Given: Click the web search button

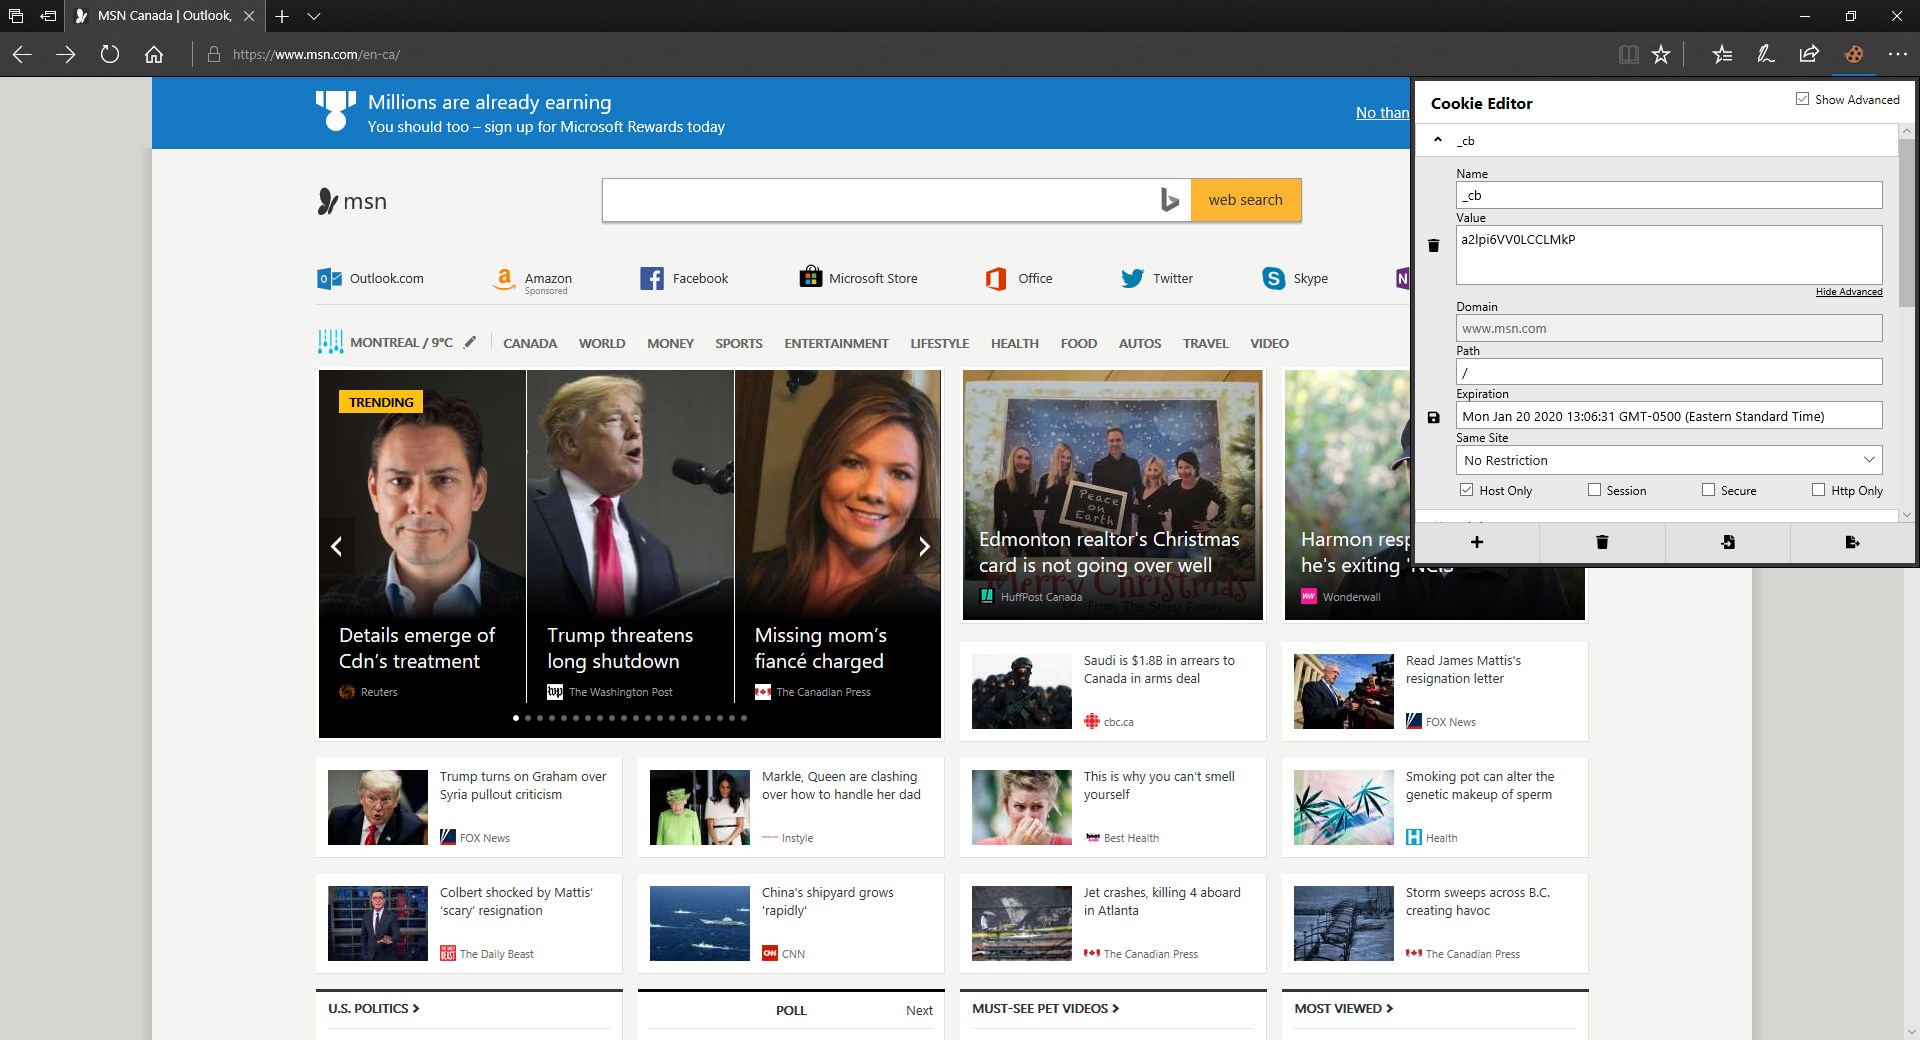Looking at the screenshot, I should click(x=1246, y=200).
